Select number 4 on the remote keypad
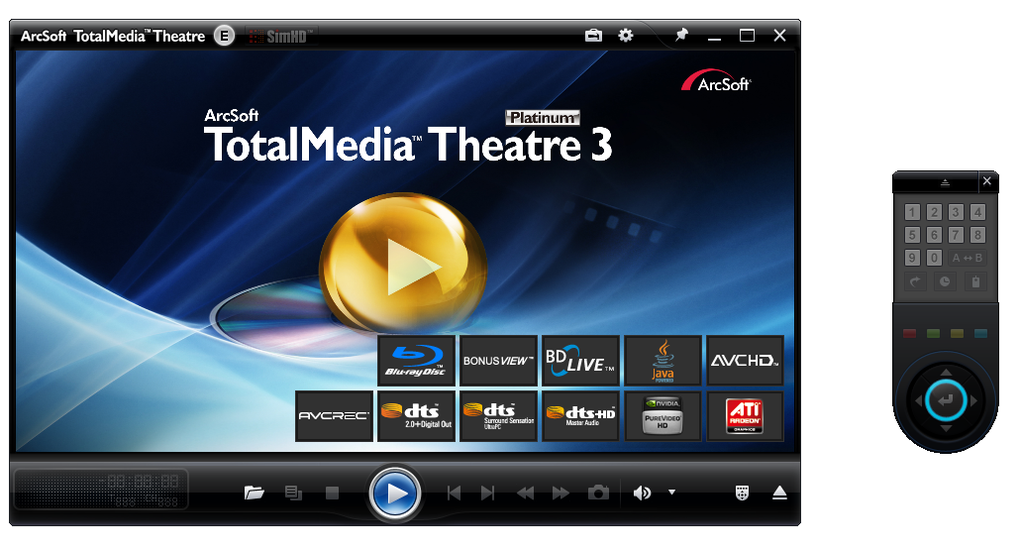The image size is (1020, 552). click(x=977, y=212)
